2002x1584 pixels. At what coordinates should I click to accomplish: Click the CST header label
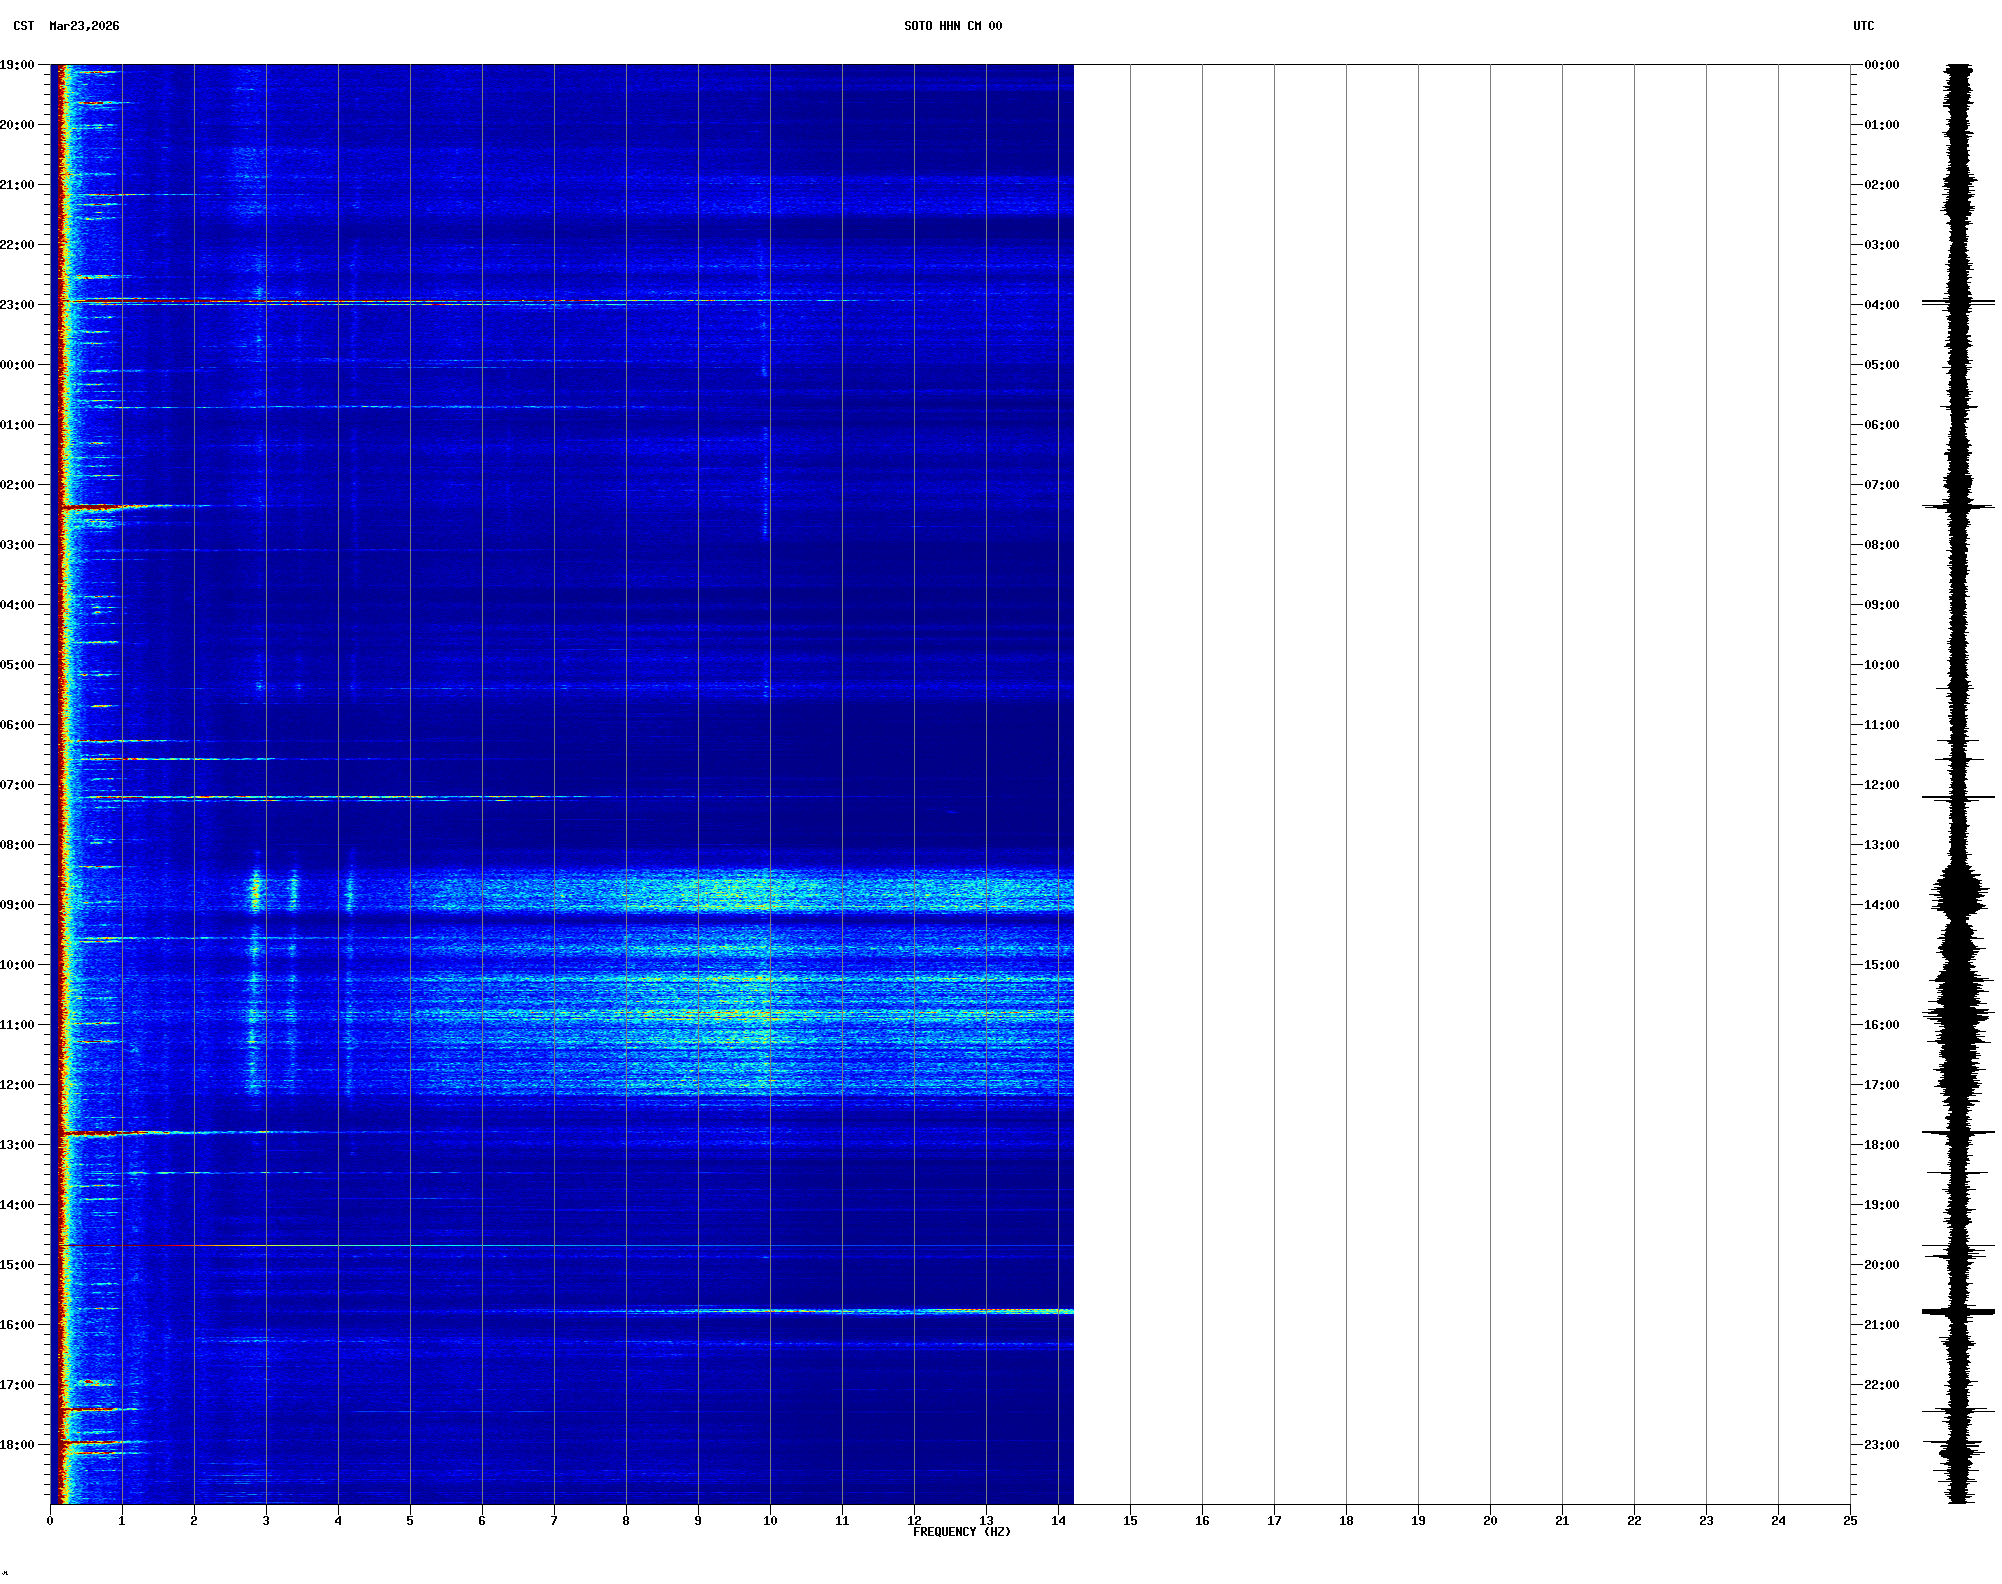(x=23, y=26)
